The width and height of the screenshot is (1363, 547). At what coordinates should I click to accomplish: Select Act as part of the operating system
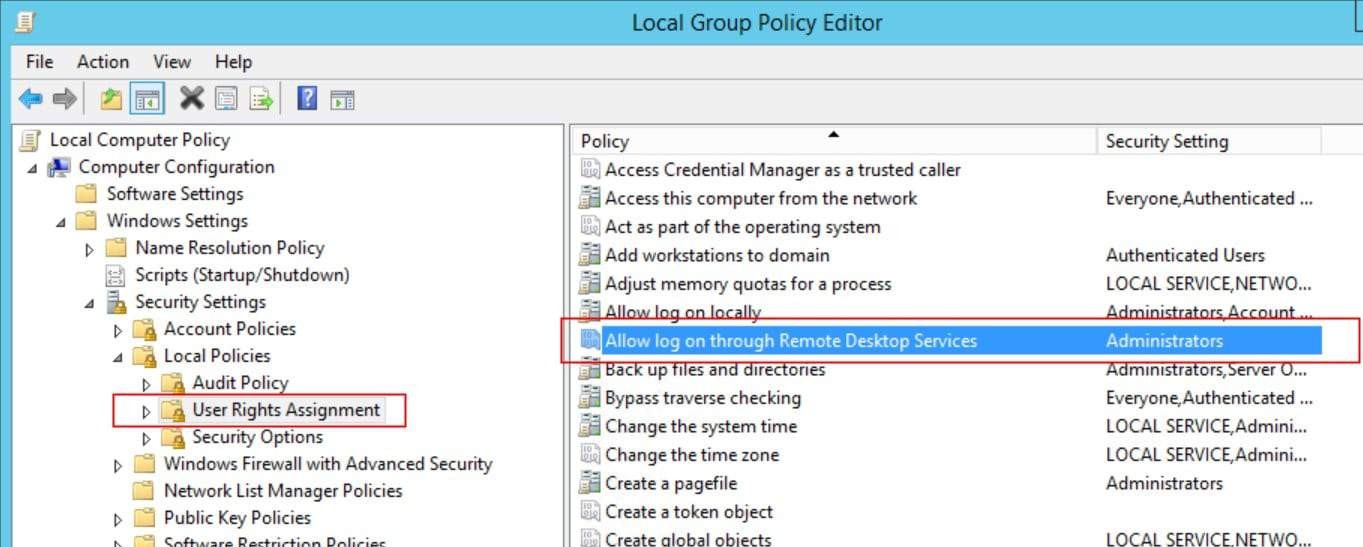[x=743, y=227]
